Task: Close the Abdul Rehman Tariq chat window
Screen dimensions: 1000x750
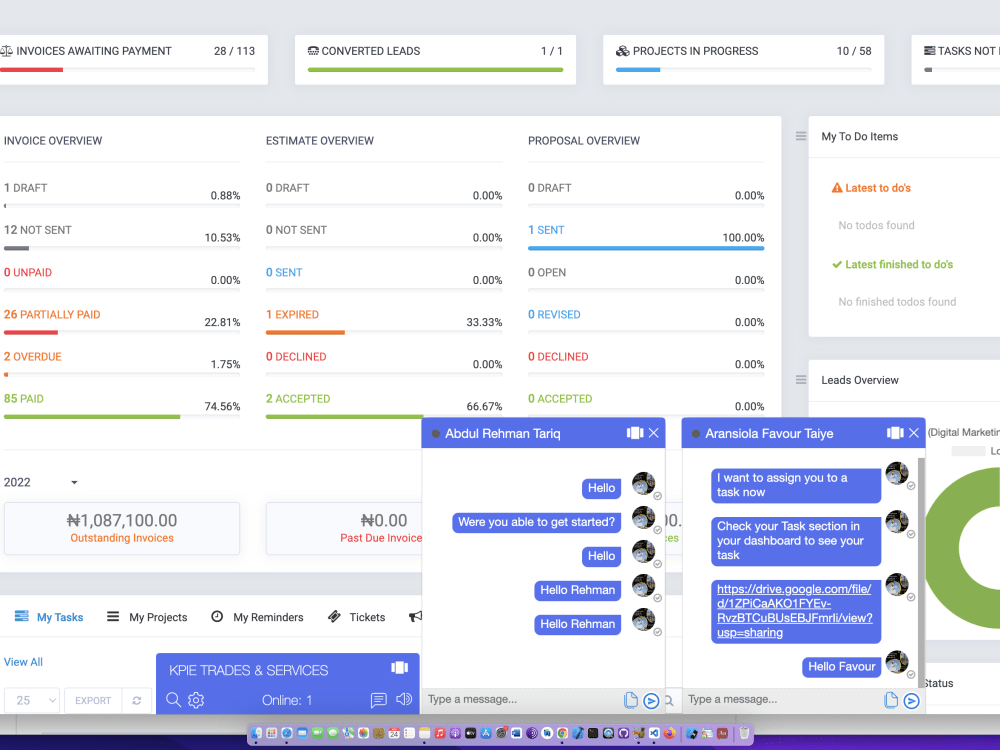Action: [x=654, y=433]
